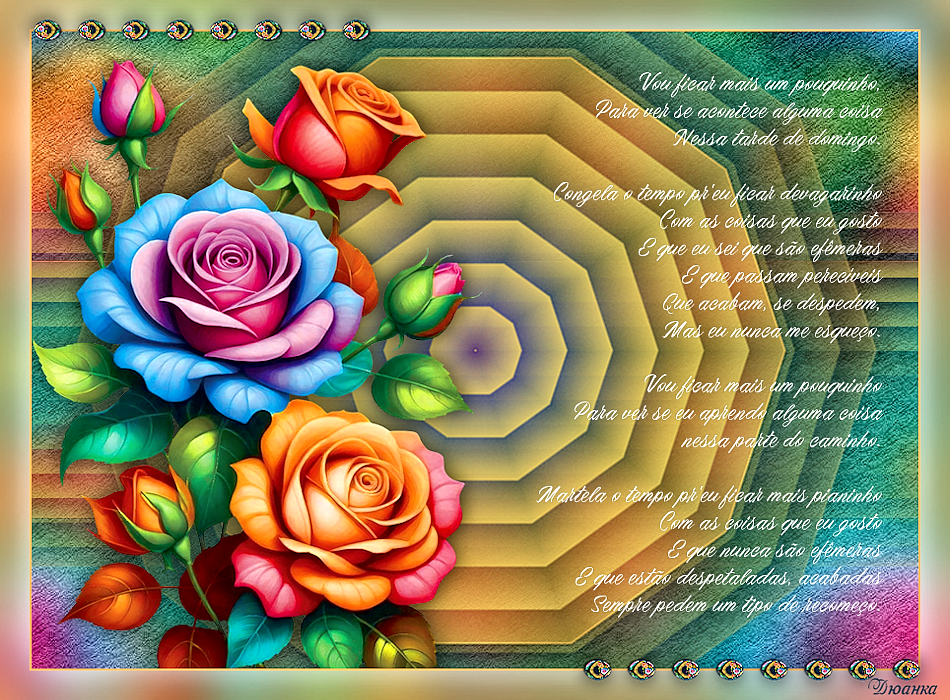Viewport: 950px width, 700px height.
Task: Click the first poem line "Vou ficar mais um pouquinho"
Action: (x=761, y=82)
